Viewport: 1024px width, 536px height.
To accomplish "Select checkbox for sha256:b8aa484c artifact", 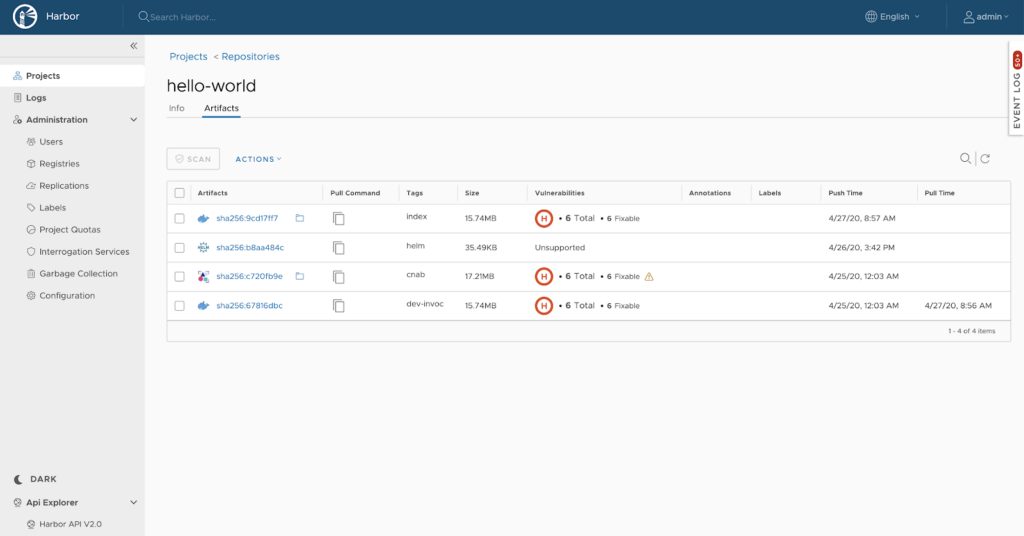I will (x=180, y=247).
